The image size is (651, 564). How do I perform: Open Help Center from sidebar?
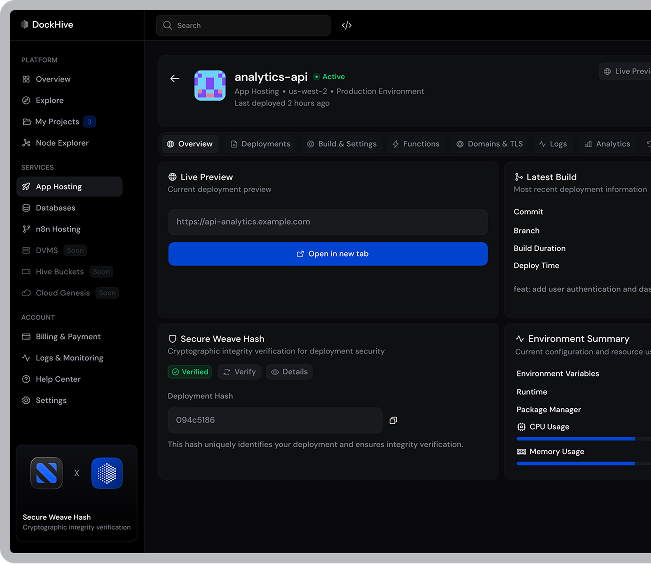pos(58,379)
